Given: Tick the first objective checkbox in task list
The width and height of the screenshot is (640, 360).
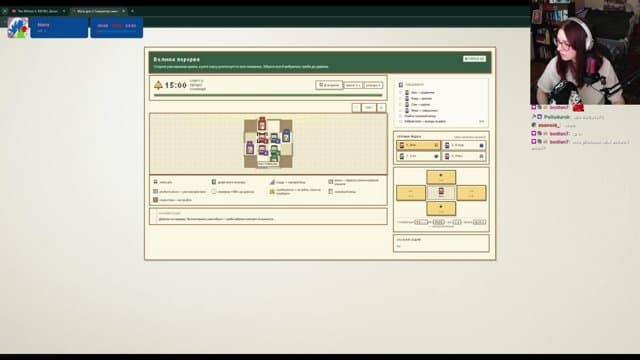Looking at the screenshot, I should (x=400, y=93).
